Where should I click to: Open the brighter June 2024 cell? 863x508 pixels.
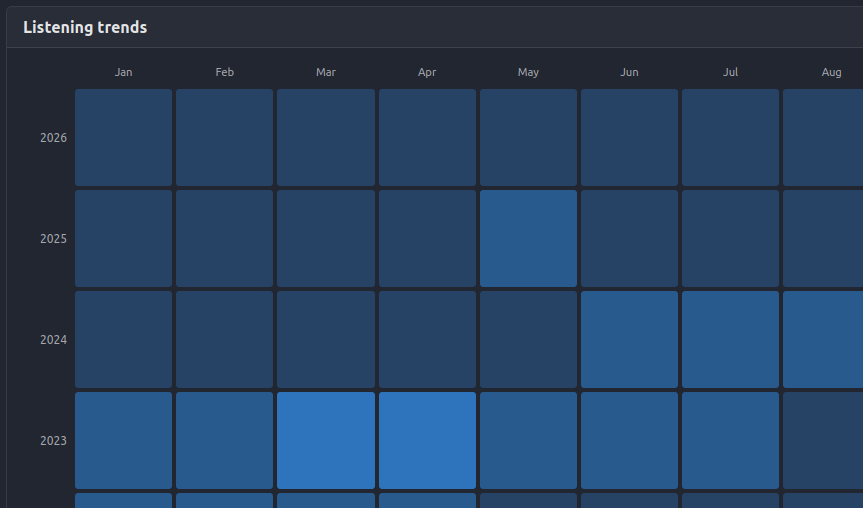(x=629, y=340)
